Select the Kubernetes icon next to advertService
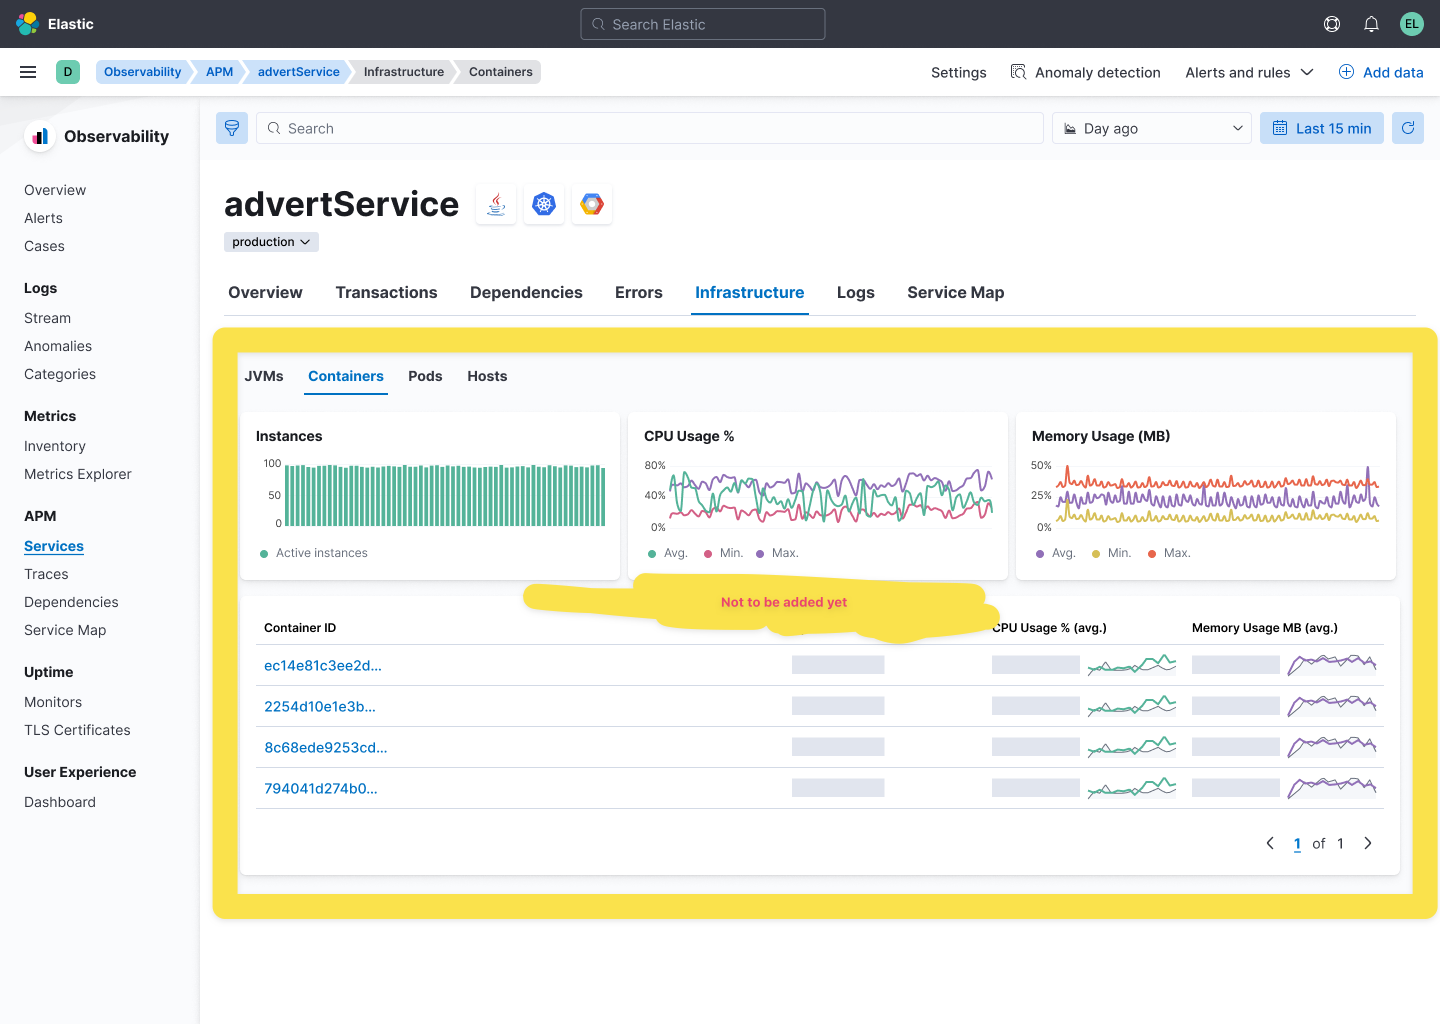Viewport: 1440px width, 1024px height. pyautogui.click(x=543, y=203)
